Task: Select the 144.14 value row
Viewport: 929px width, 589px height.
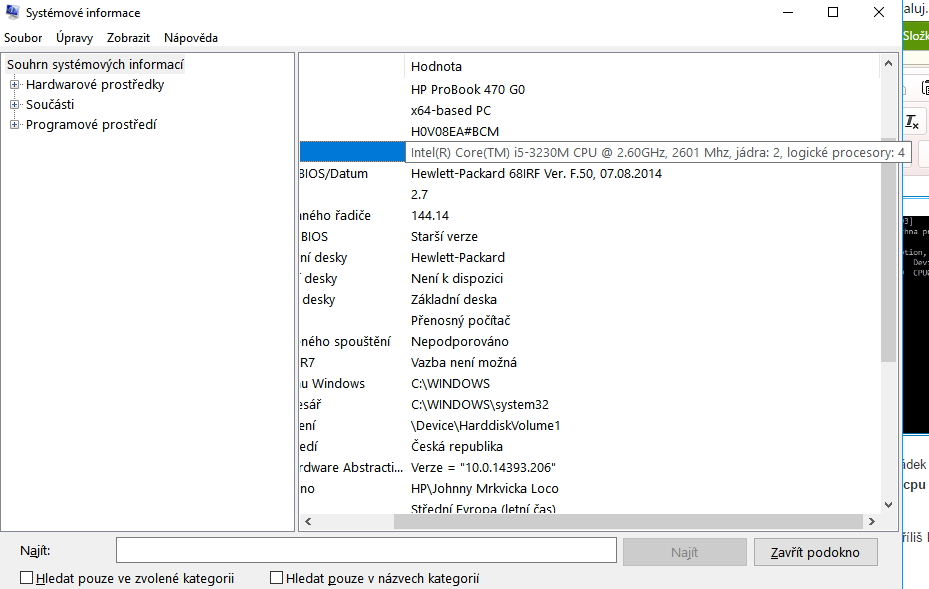Action: (x=430, y=216)
